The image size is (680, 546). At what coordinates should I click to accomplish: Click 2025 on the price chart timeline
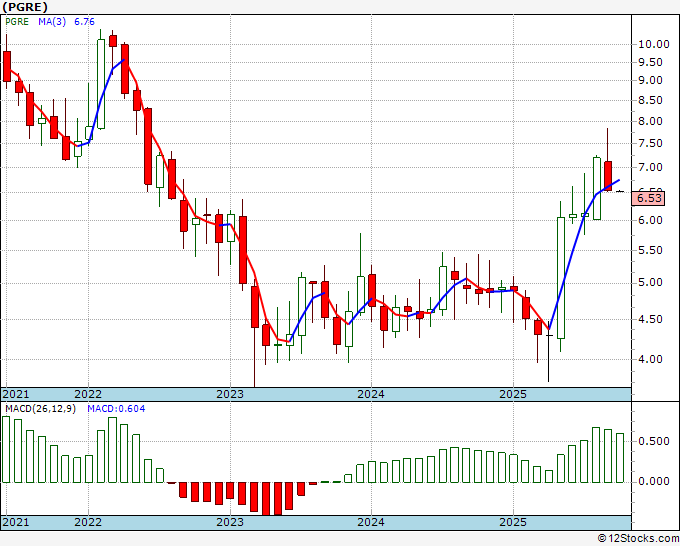(513, 394)
